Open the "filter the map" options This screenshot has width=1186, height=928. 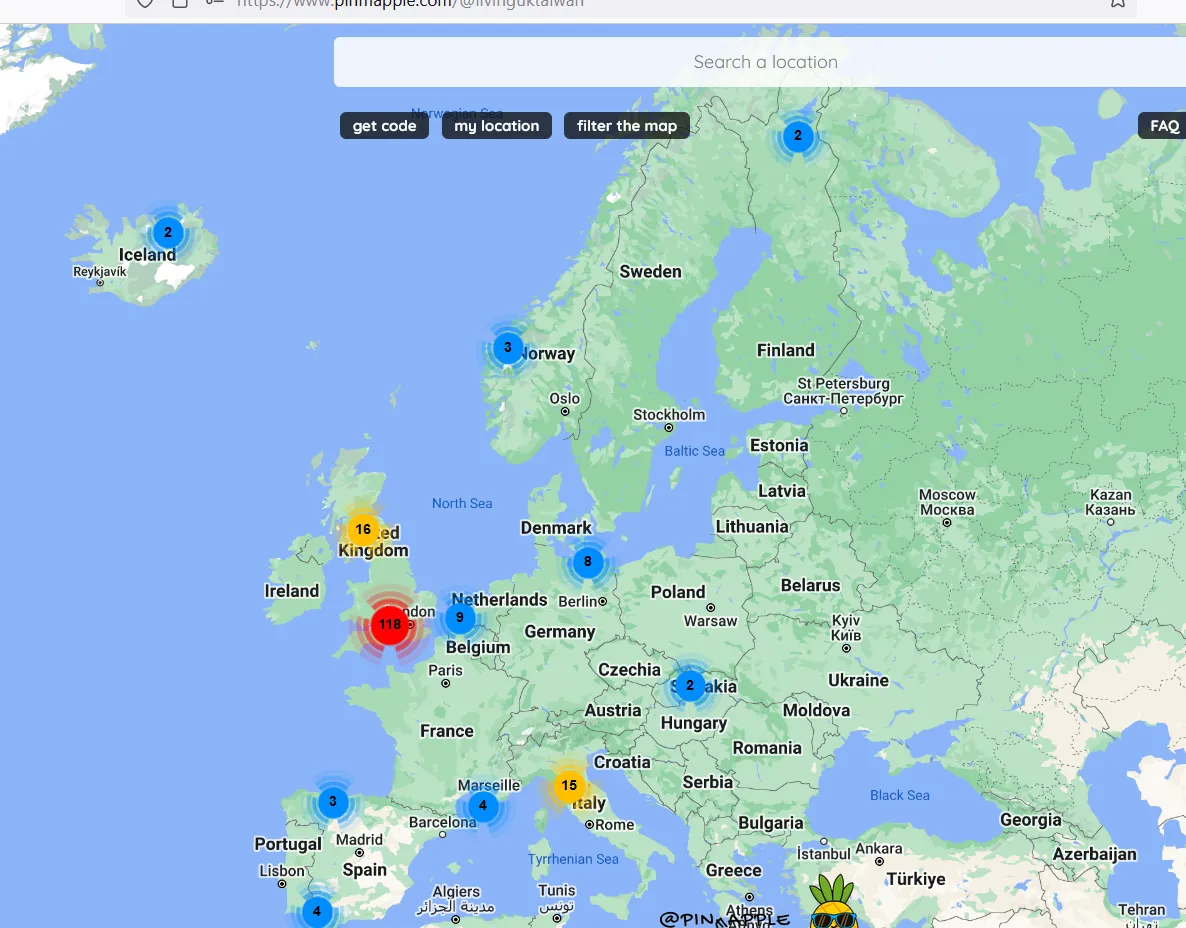click(x=626, y=126)
